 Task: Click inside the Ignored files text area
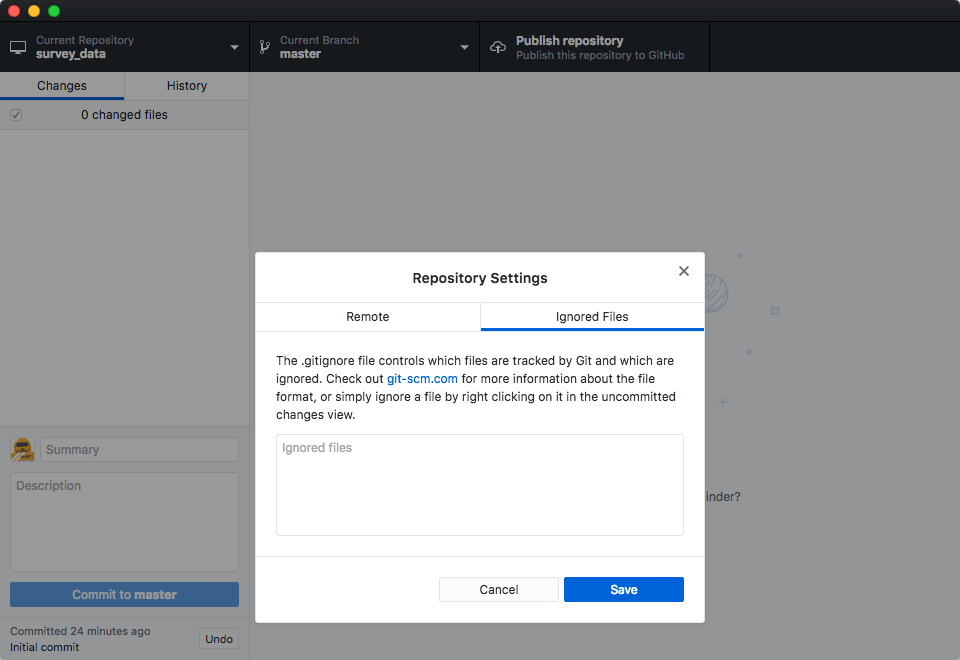[x=479, y=485]
